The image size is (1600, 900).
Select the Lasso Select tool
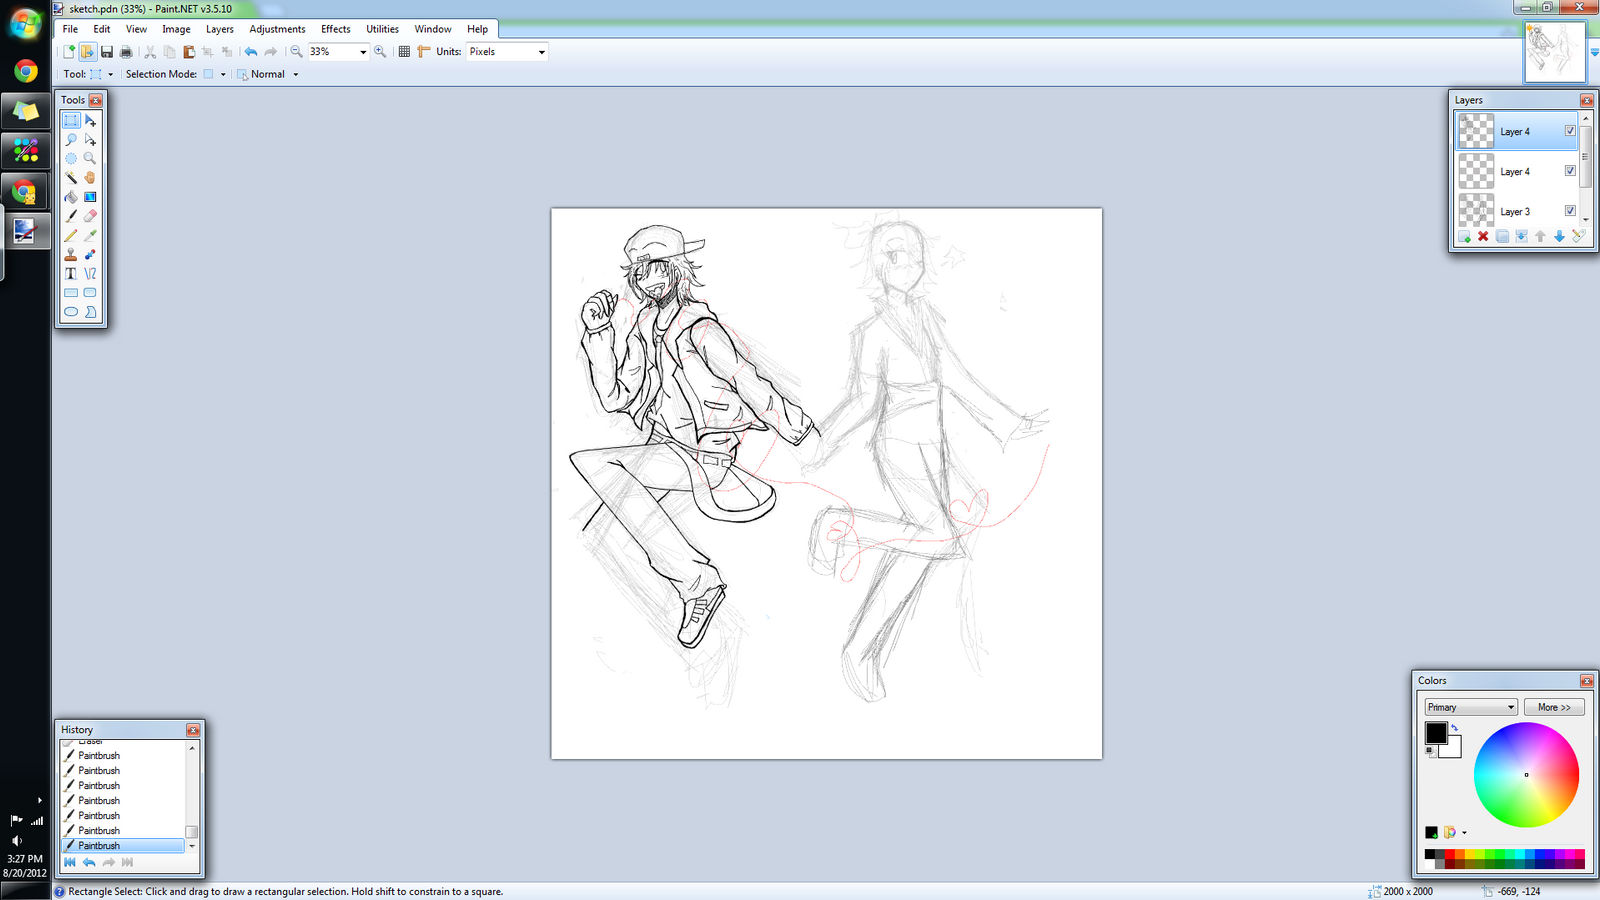(x=71, y=139)
